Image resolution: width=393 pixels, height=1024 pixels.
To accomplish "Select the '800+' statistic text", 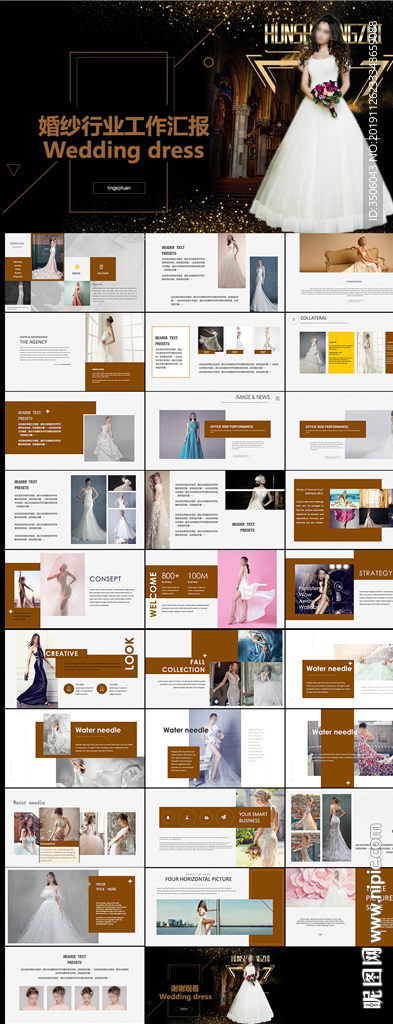I will (170, 576).
